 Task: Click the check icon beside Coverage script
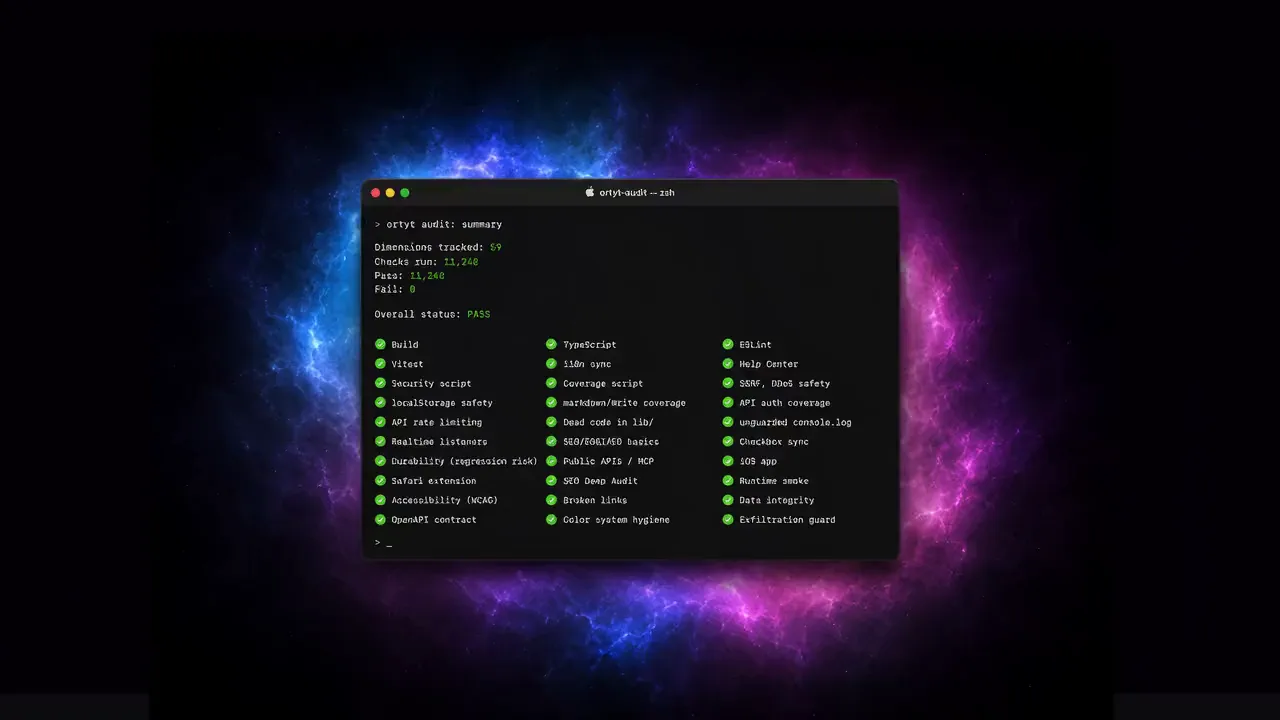(x=551, y=383)
